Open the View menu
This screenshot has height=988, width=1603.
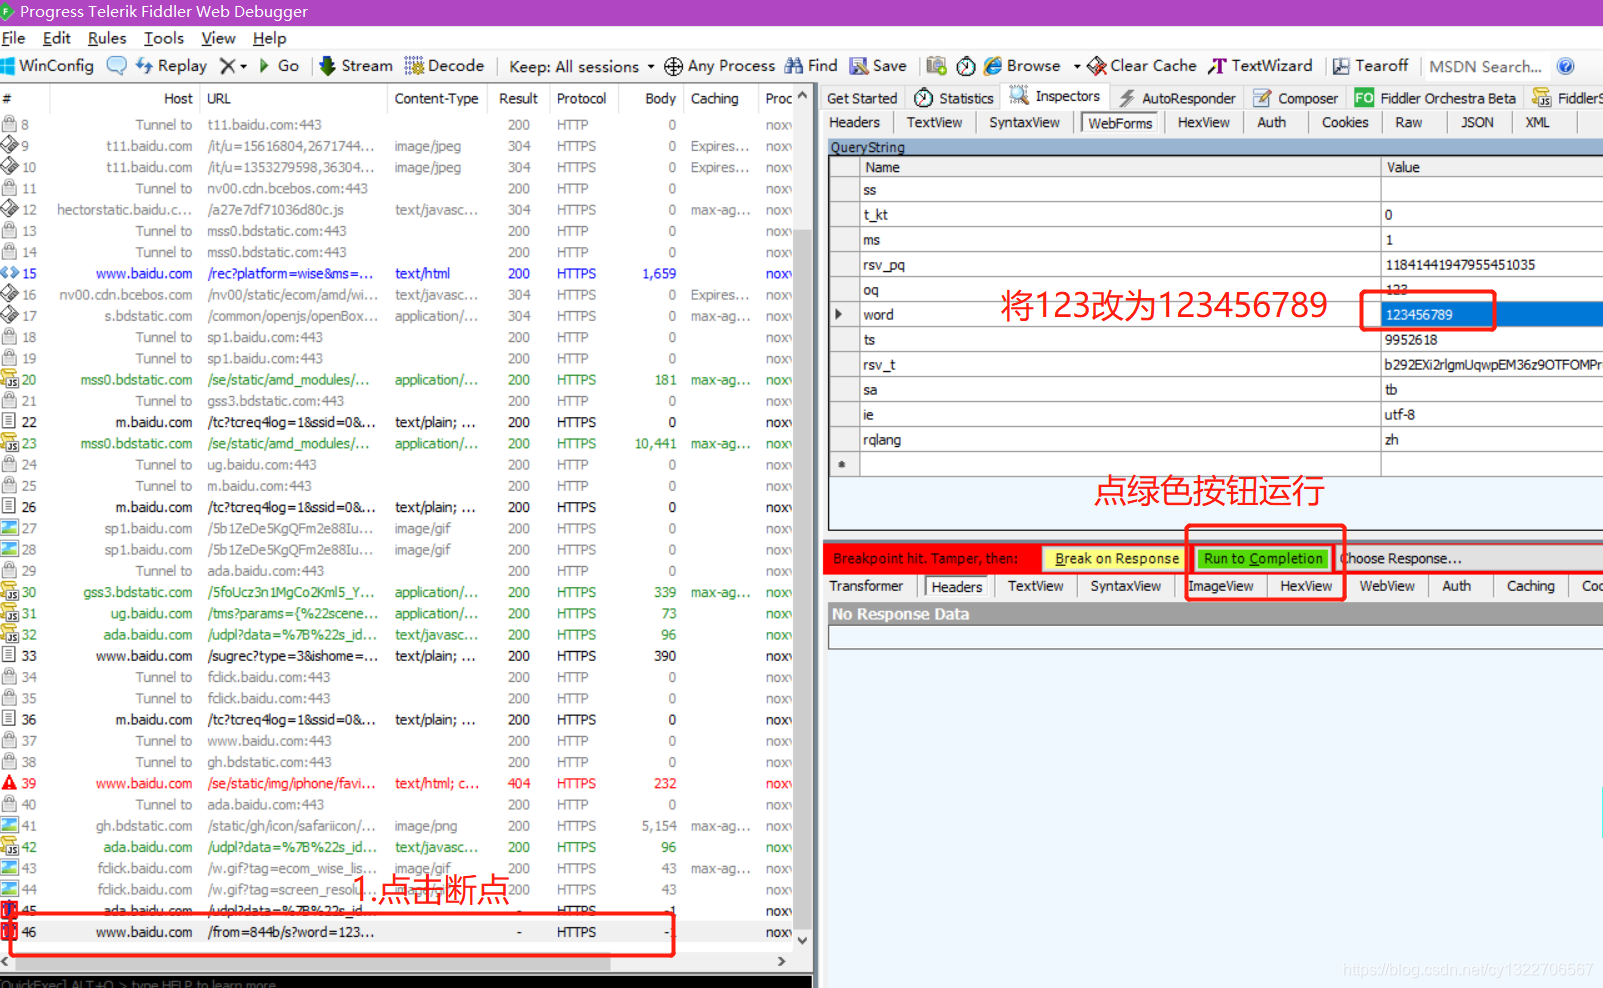(218, 38)
